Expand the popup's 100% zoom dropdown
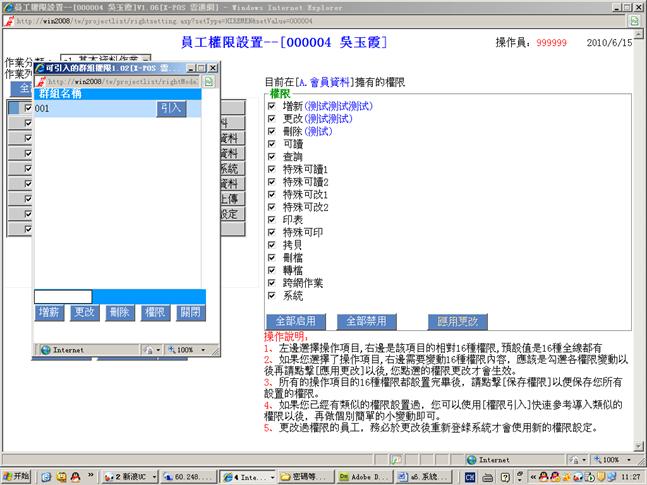This screenshot has width=647, height=485. point(200,350)
